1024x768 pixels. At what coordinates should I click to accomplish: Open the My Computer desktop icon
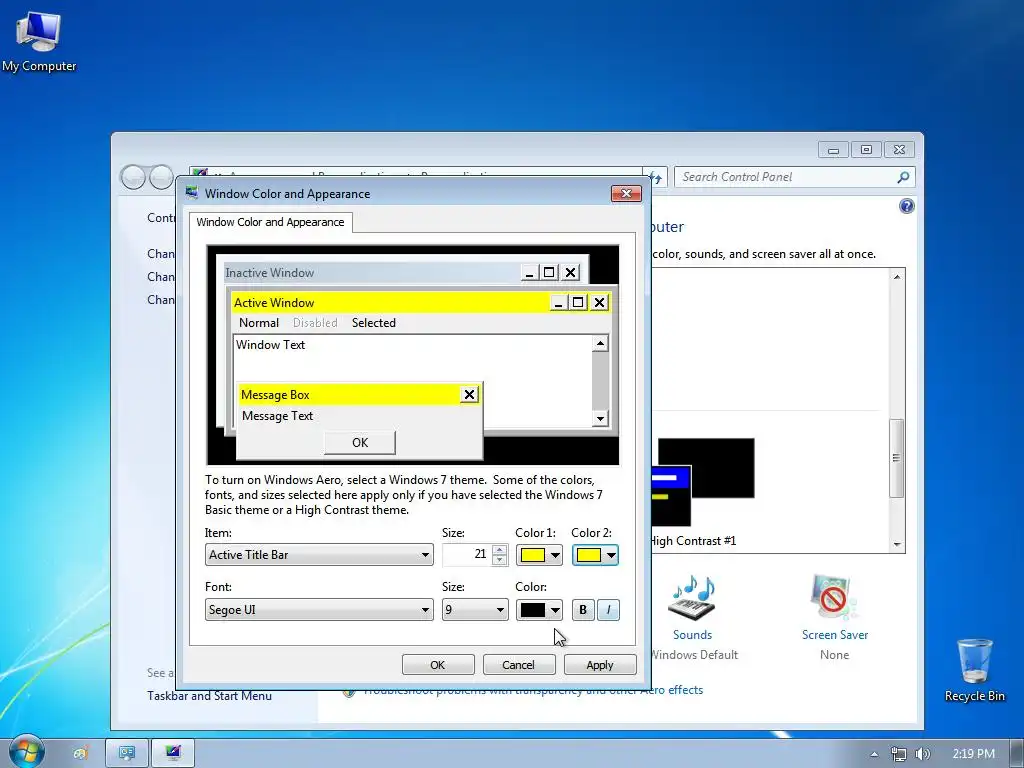(x=39, y=40)
